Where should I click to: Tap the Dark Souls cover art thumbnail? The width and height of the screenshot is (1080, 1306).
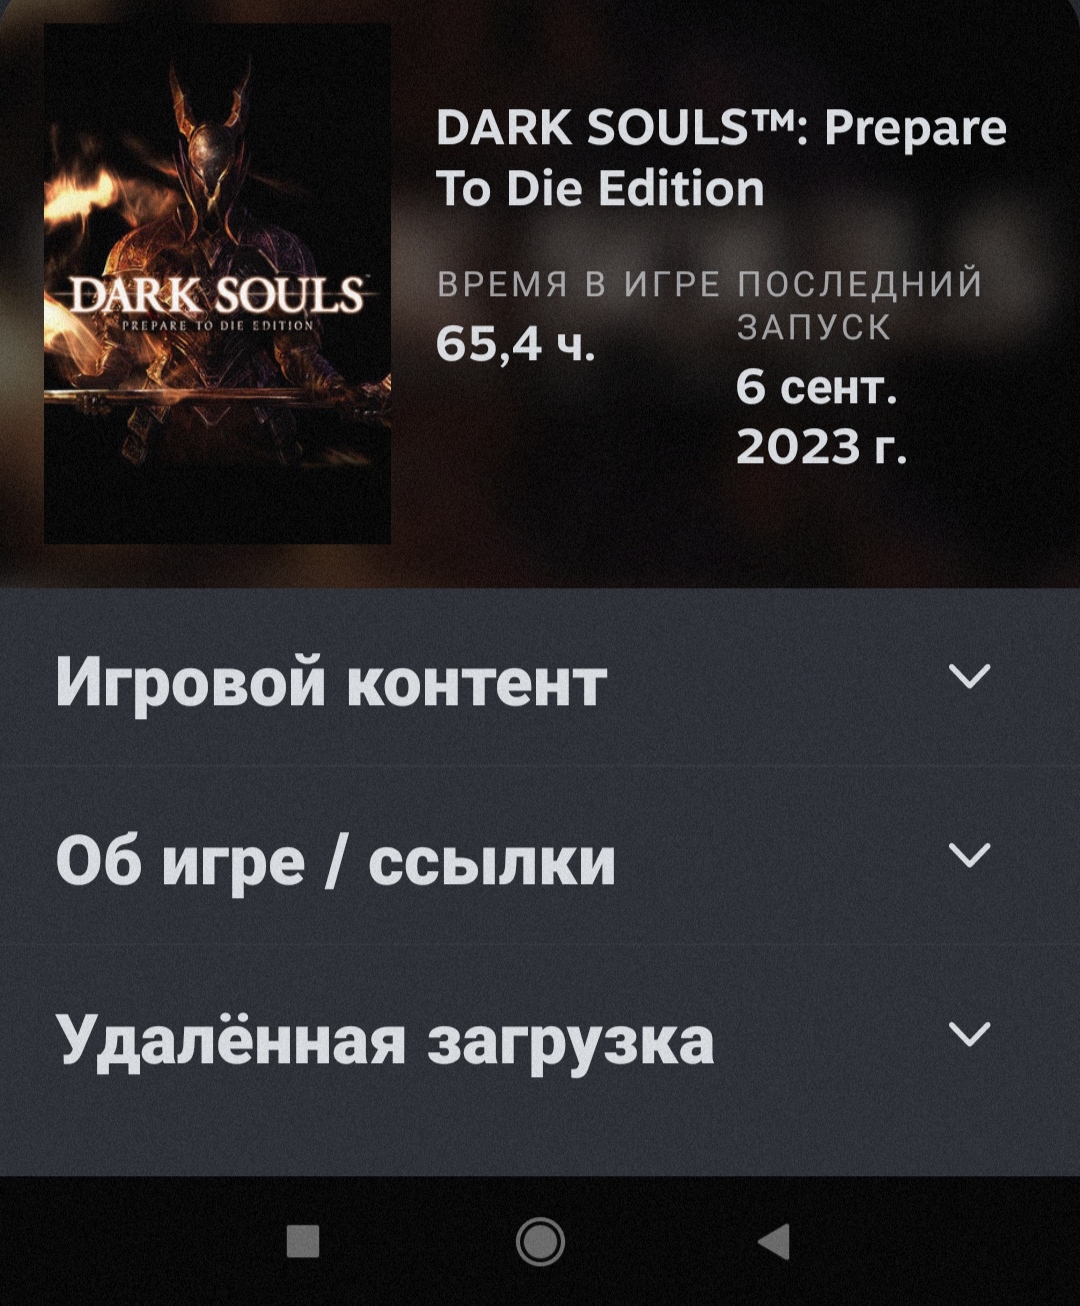217,284
